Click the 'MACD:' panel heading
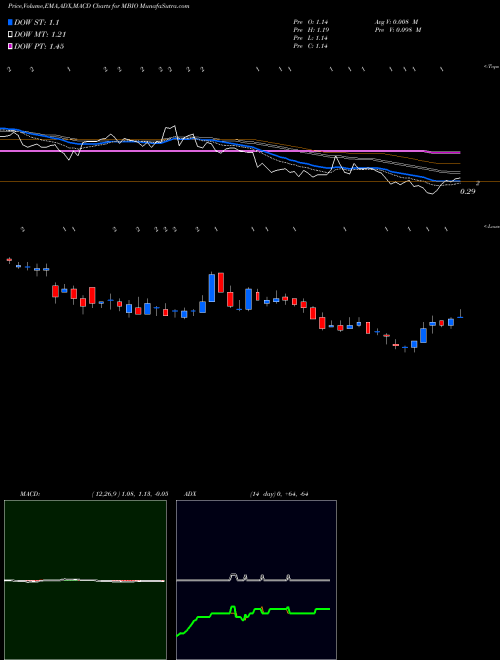 click(x=30, y=494)
